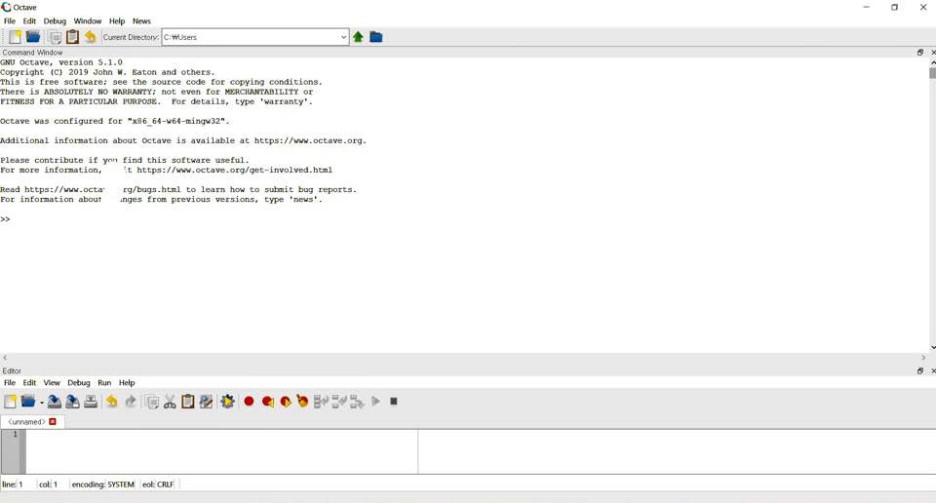Undock the Command Window panel

pyautogui.click(x=920, y=53)
